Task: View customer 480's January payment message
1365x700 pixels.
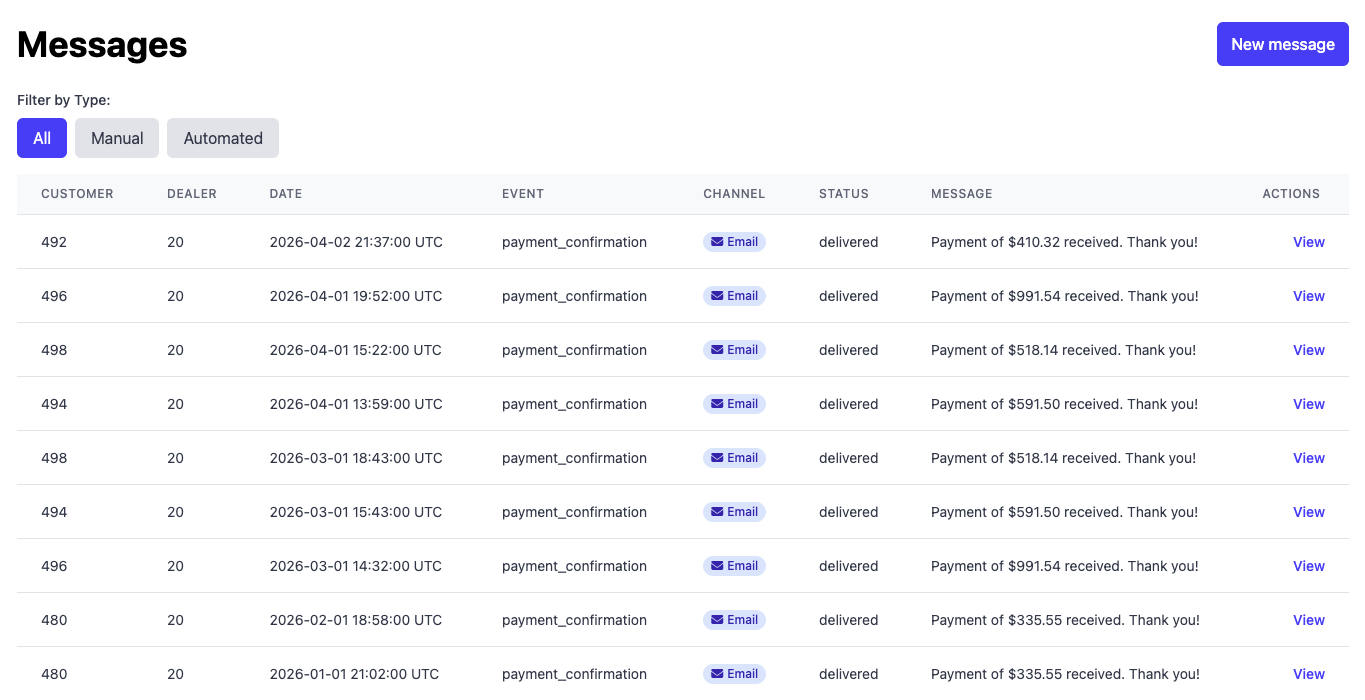Action: (x=1308, y=674)
